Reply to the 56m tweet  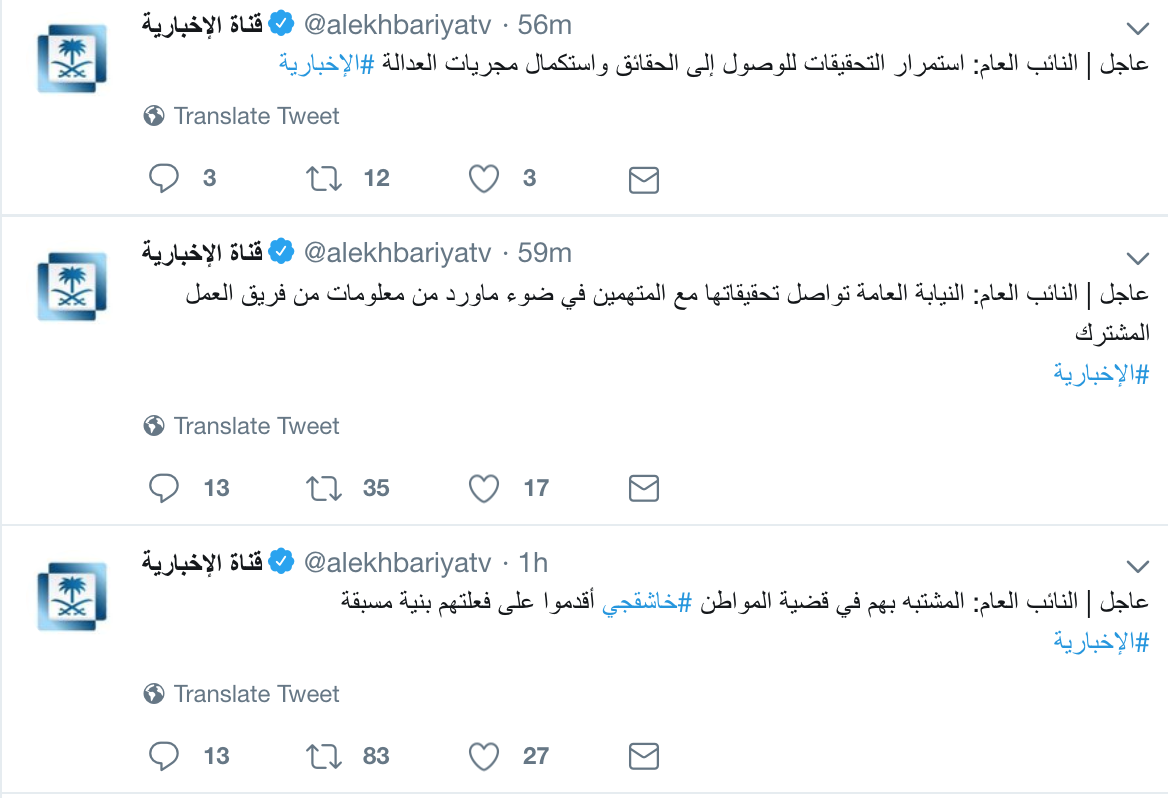pyautogui.click(x=164, y=179)
